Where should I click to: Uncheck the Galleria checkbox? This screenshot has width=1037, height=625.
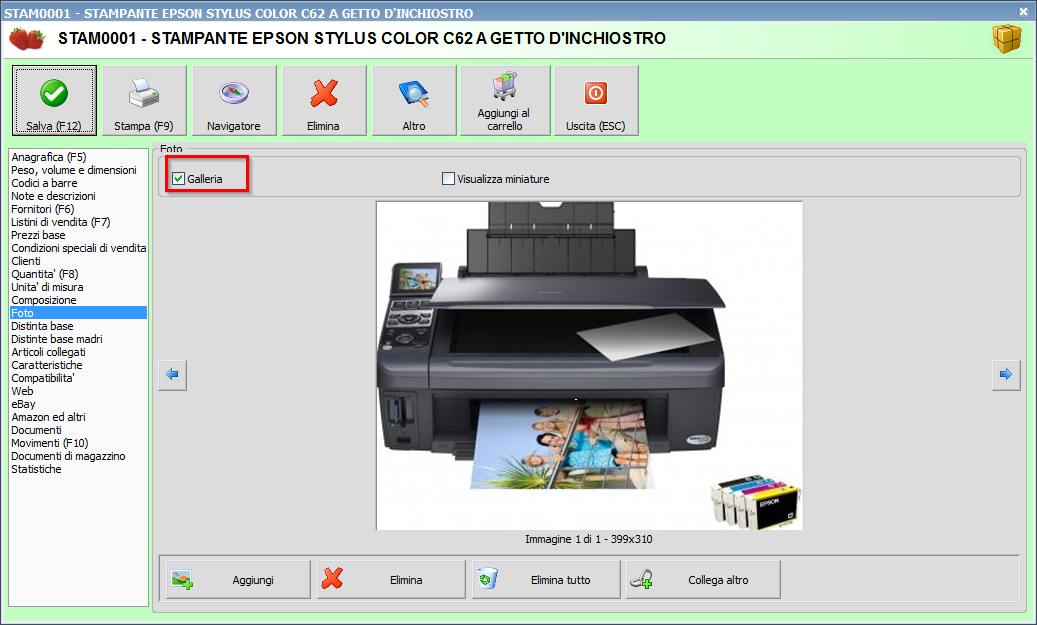(x=179, y=179)
